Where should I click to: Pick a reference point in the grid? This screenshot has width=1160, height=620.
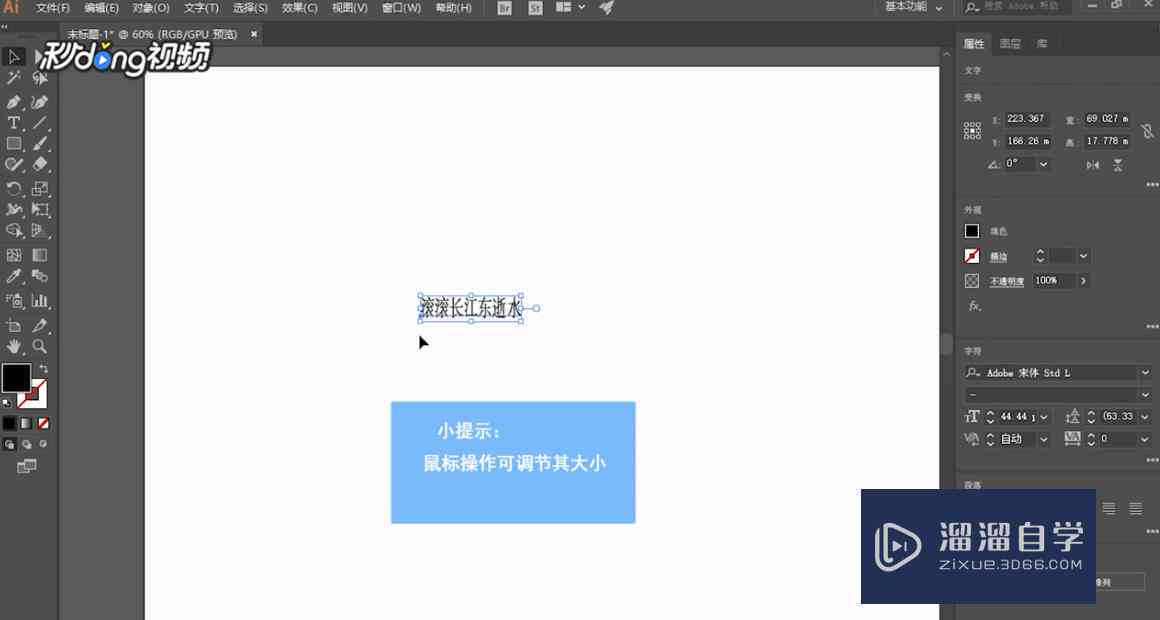click(x=972, y=131)
